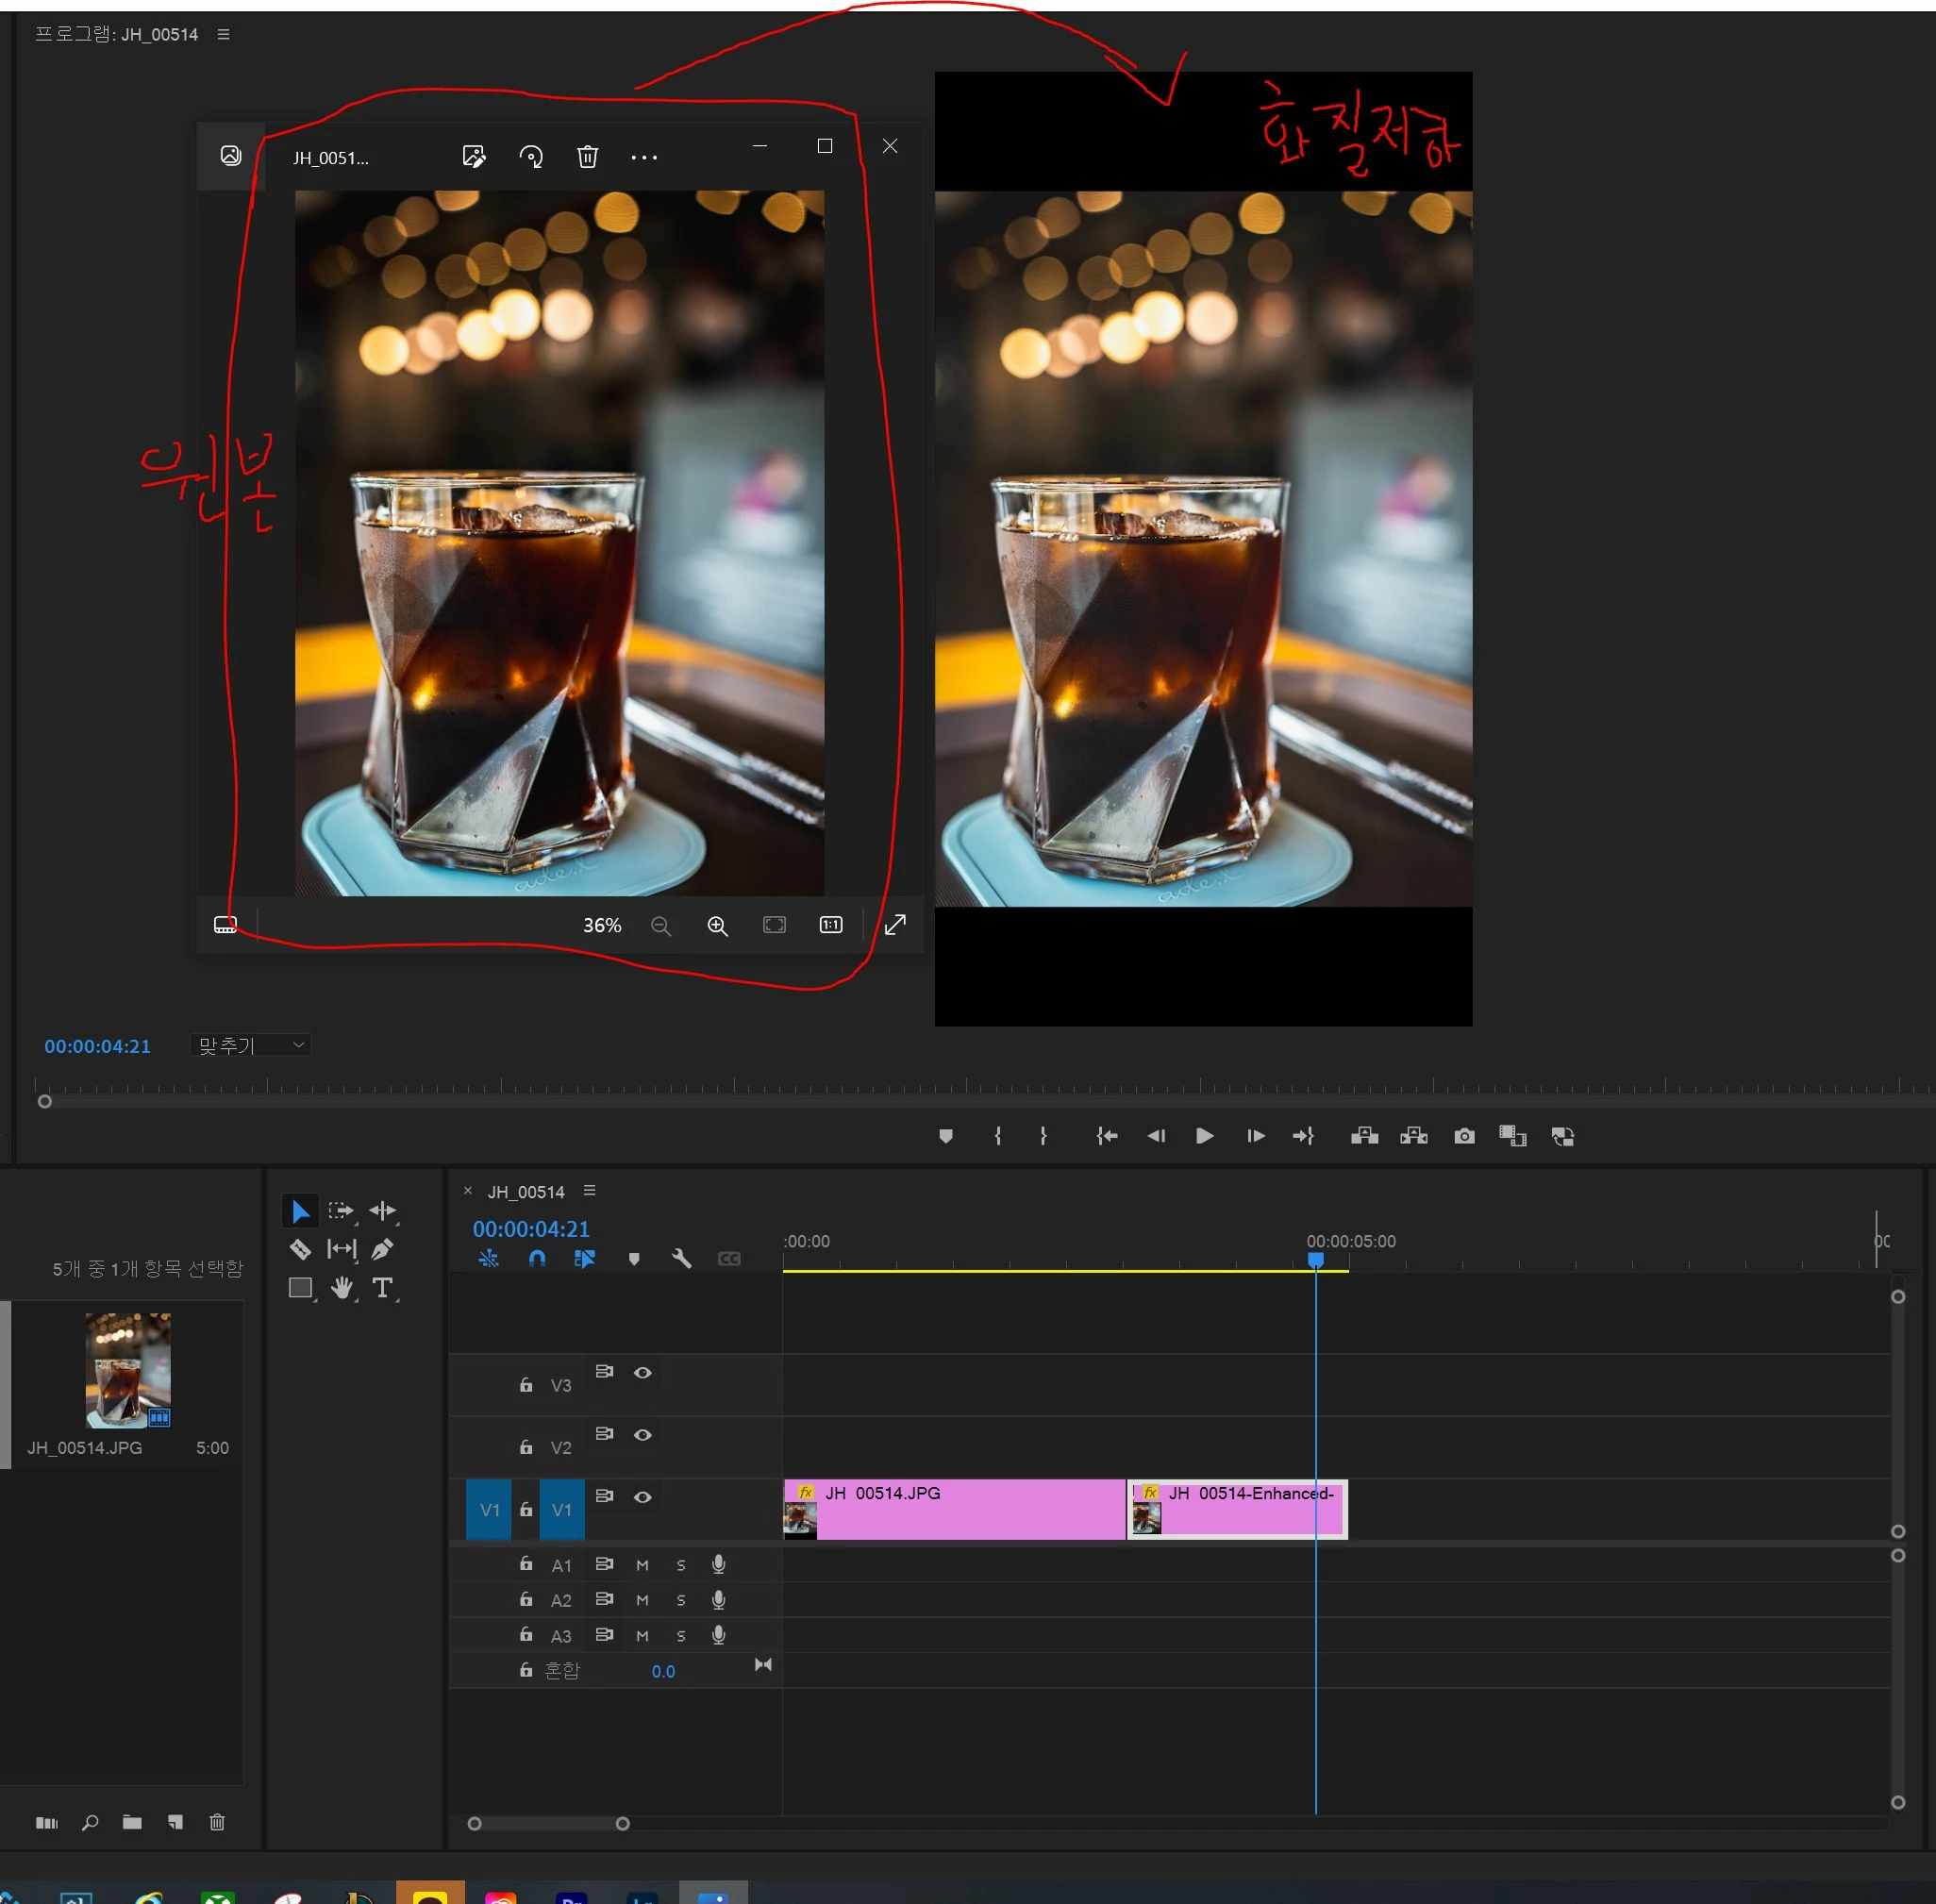Select JH_00514.JPG thumbnail in project panel

pos(128,1370)
